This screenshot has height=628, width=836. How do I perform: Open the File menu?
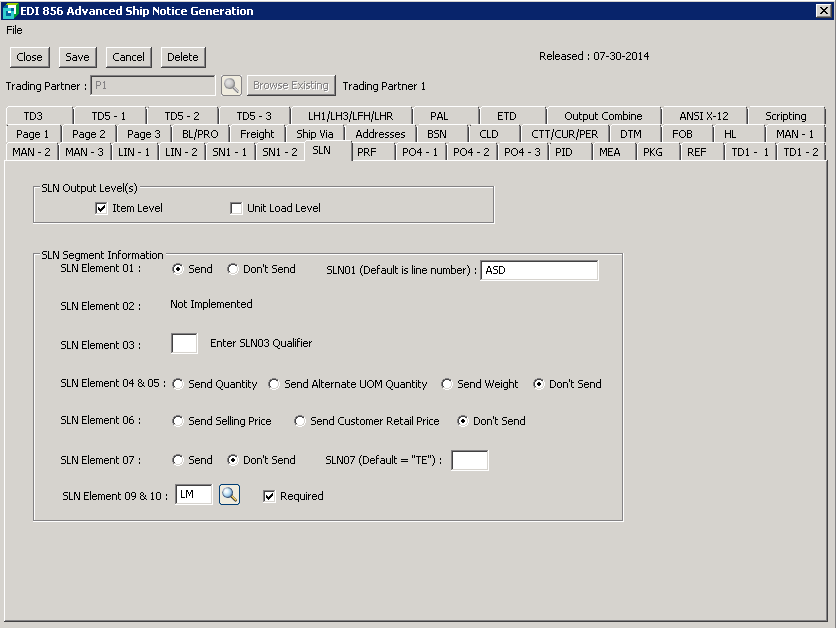coord(14,30)
